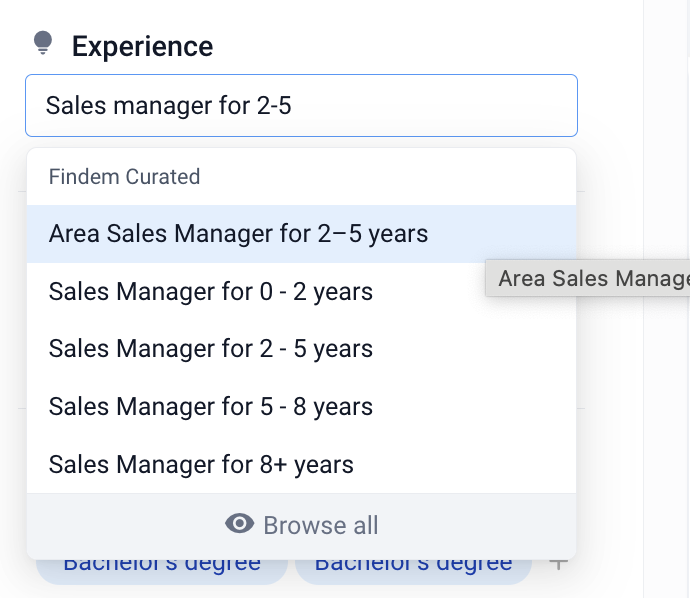Choose "Sales Manager for 0 - 2 years"
Viewport: 690px width, 598px height.
(x=210, y=292)
